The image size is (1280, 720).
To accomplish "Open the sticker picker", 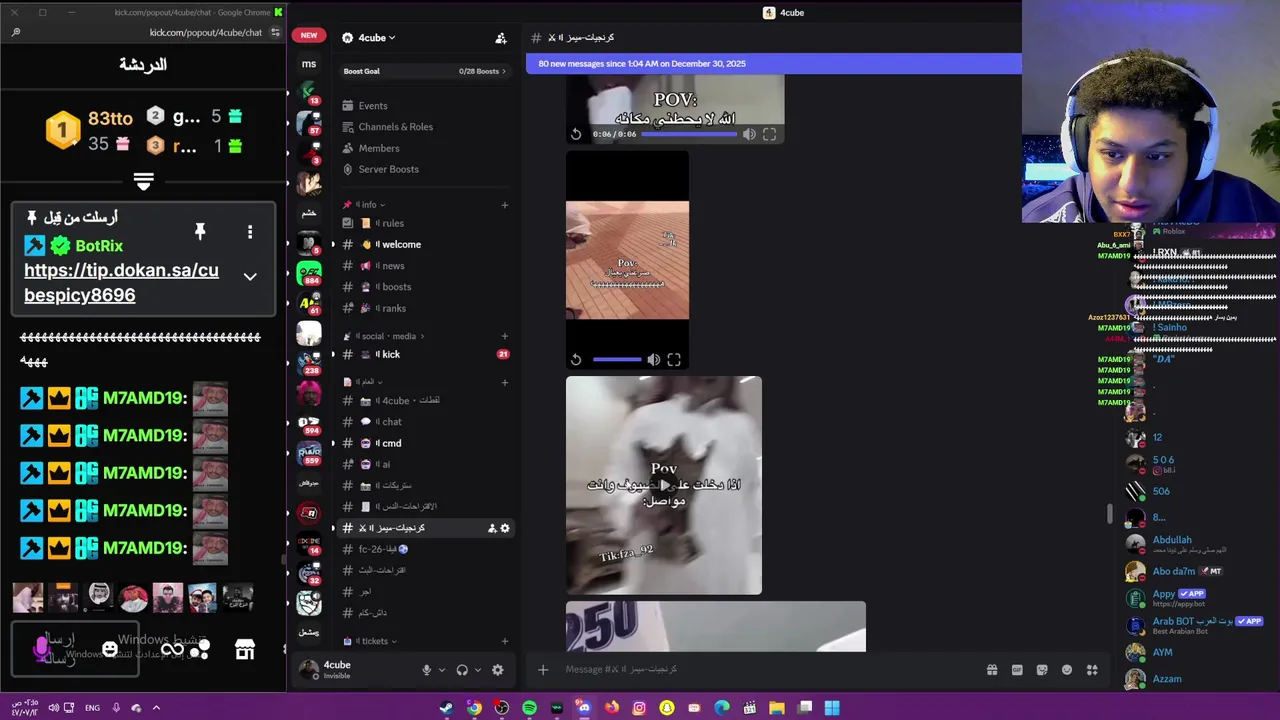I will 1042,670.
